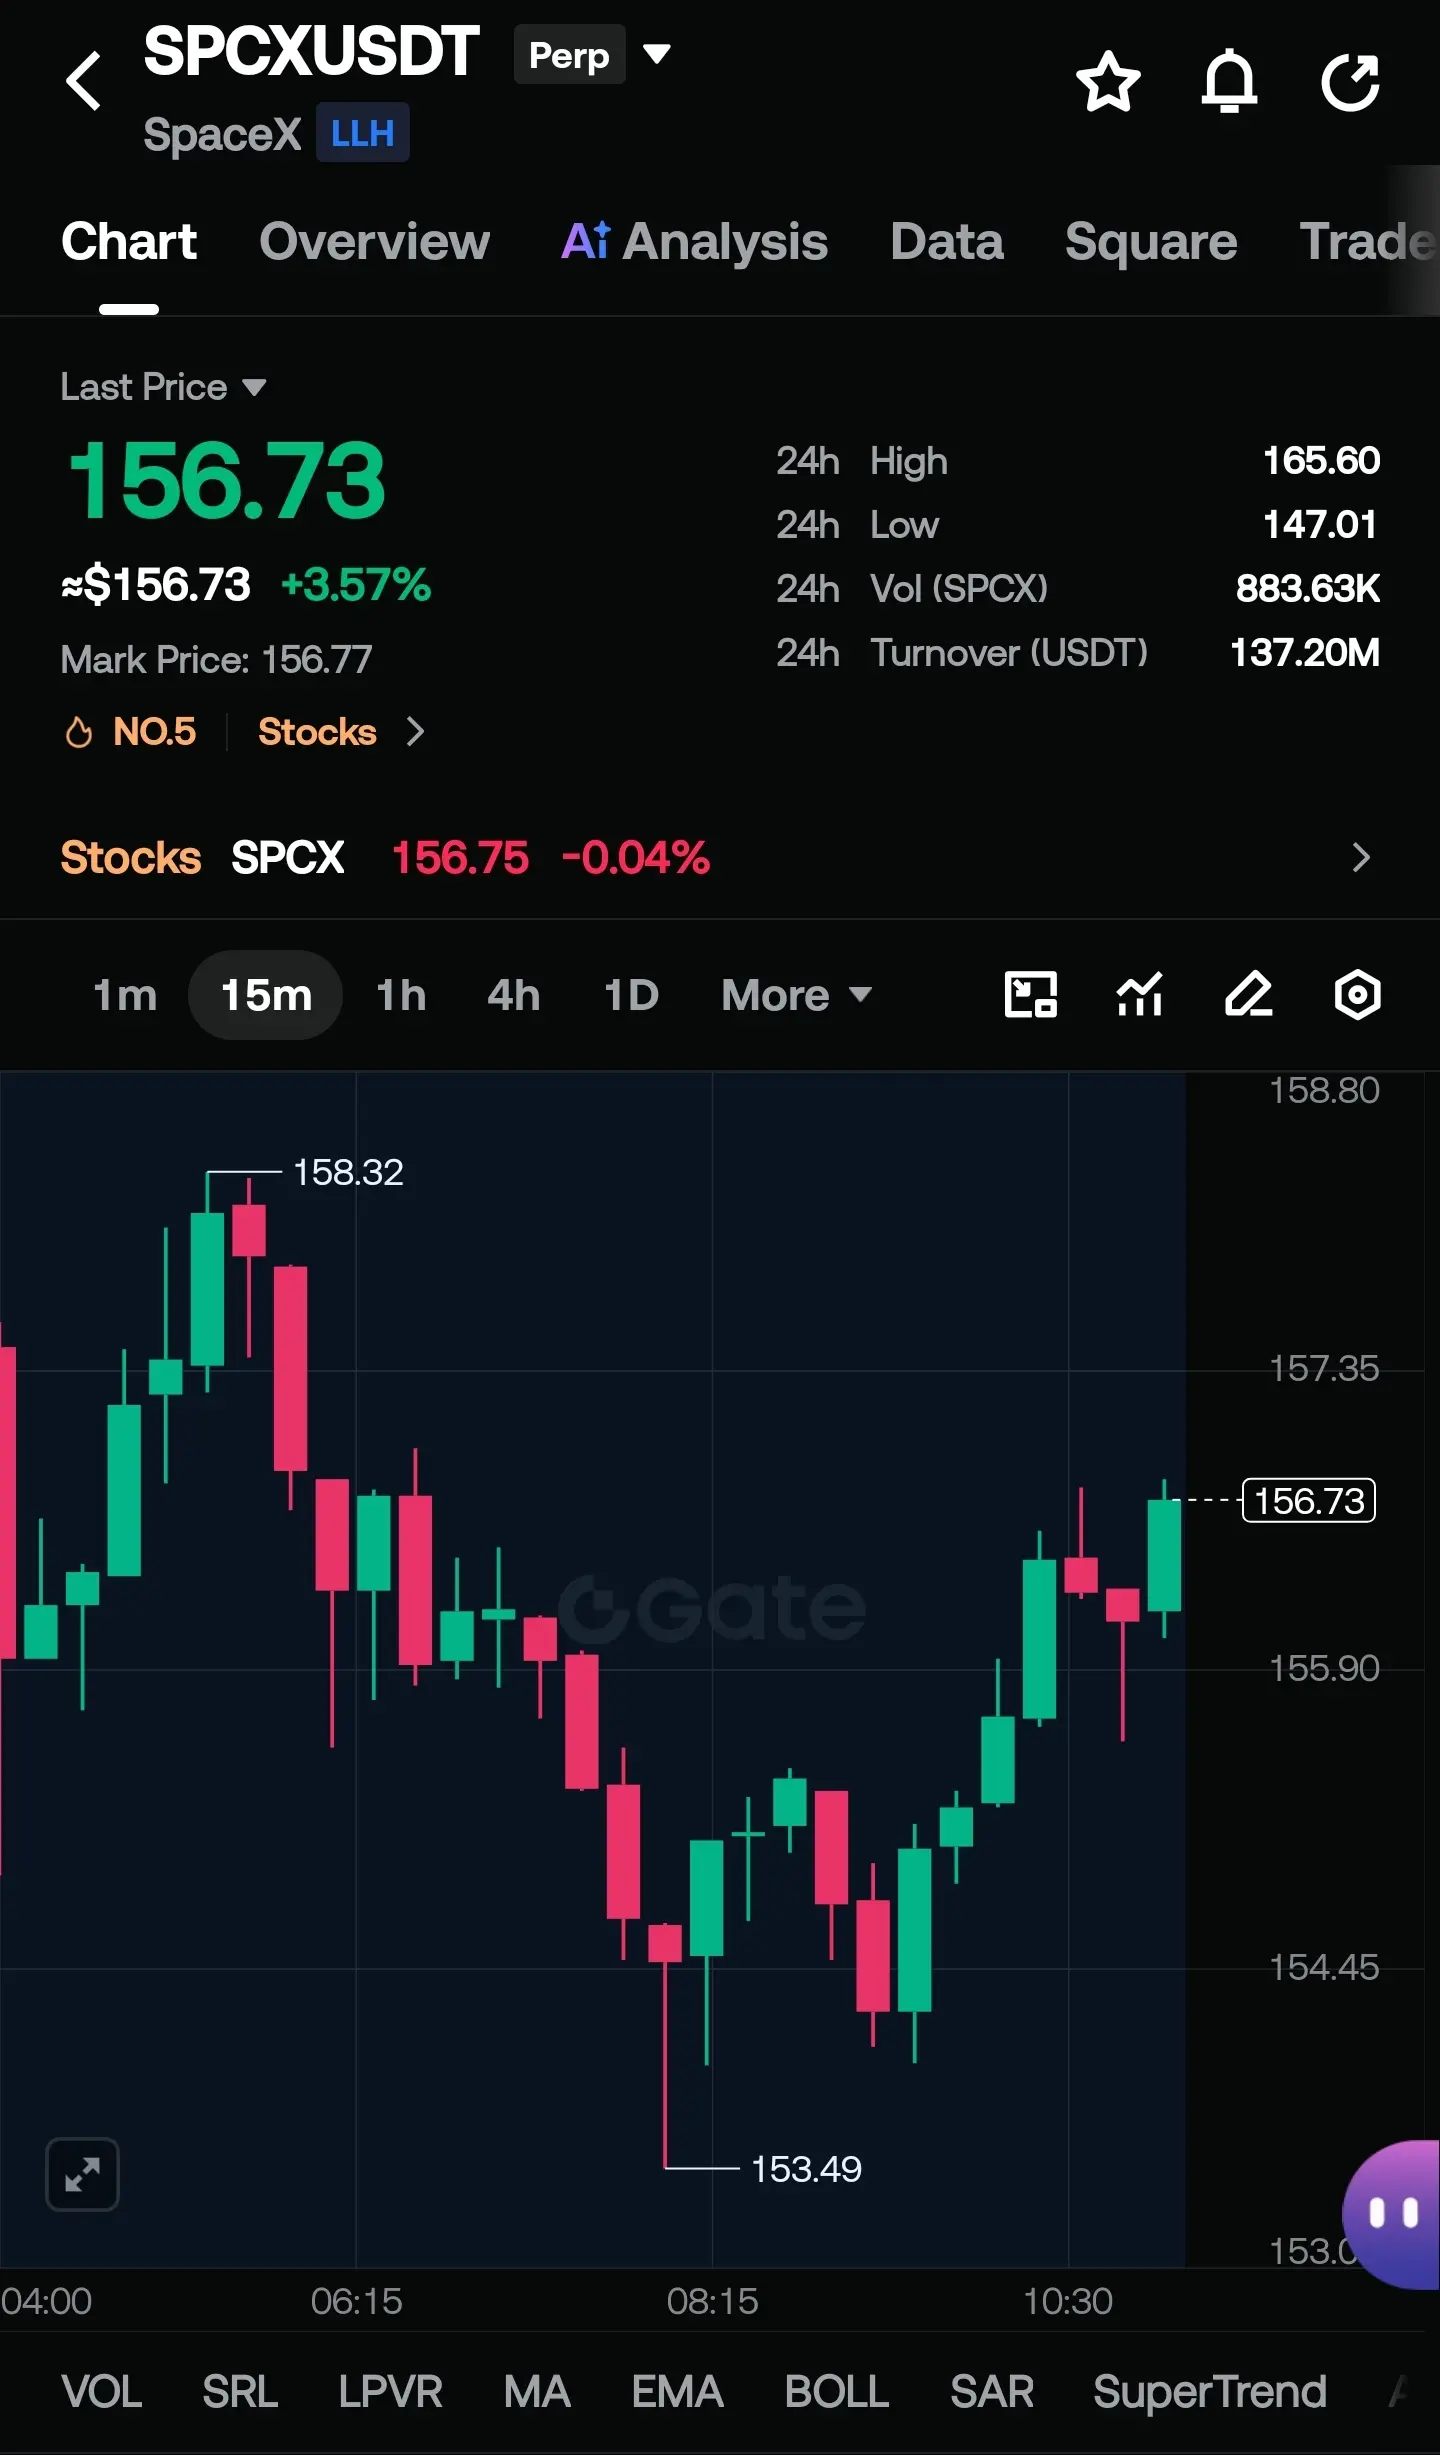The height and width of the screenshot is (2455, 1440).
Task: Open the picture-in-picture chart layout icon
Action: click(x=1030, y=995)
